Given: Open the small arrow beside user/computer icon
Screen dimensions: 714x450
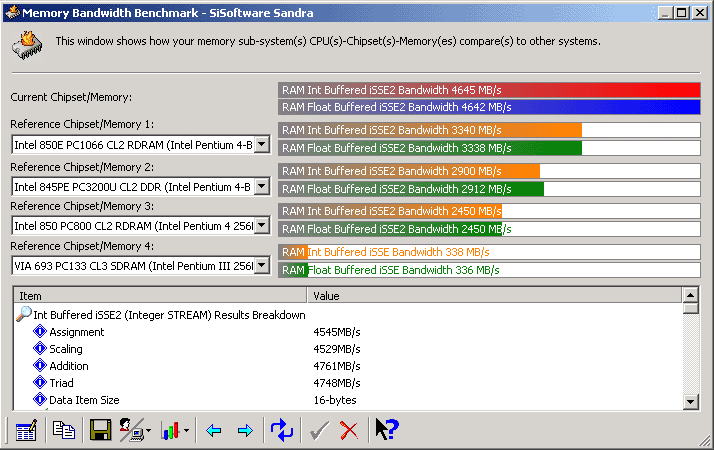Looking at the screenshot, I should [148, 430].
